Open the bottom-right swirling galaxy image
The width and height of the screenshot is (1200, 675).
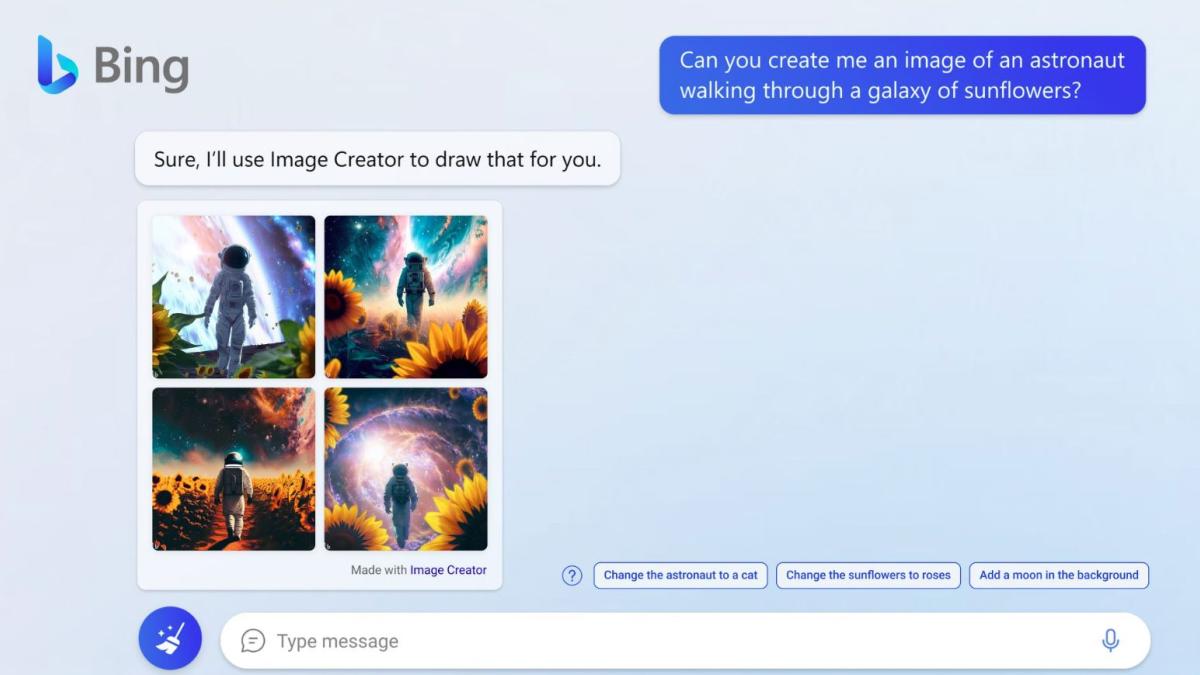(407, 470)
